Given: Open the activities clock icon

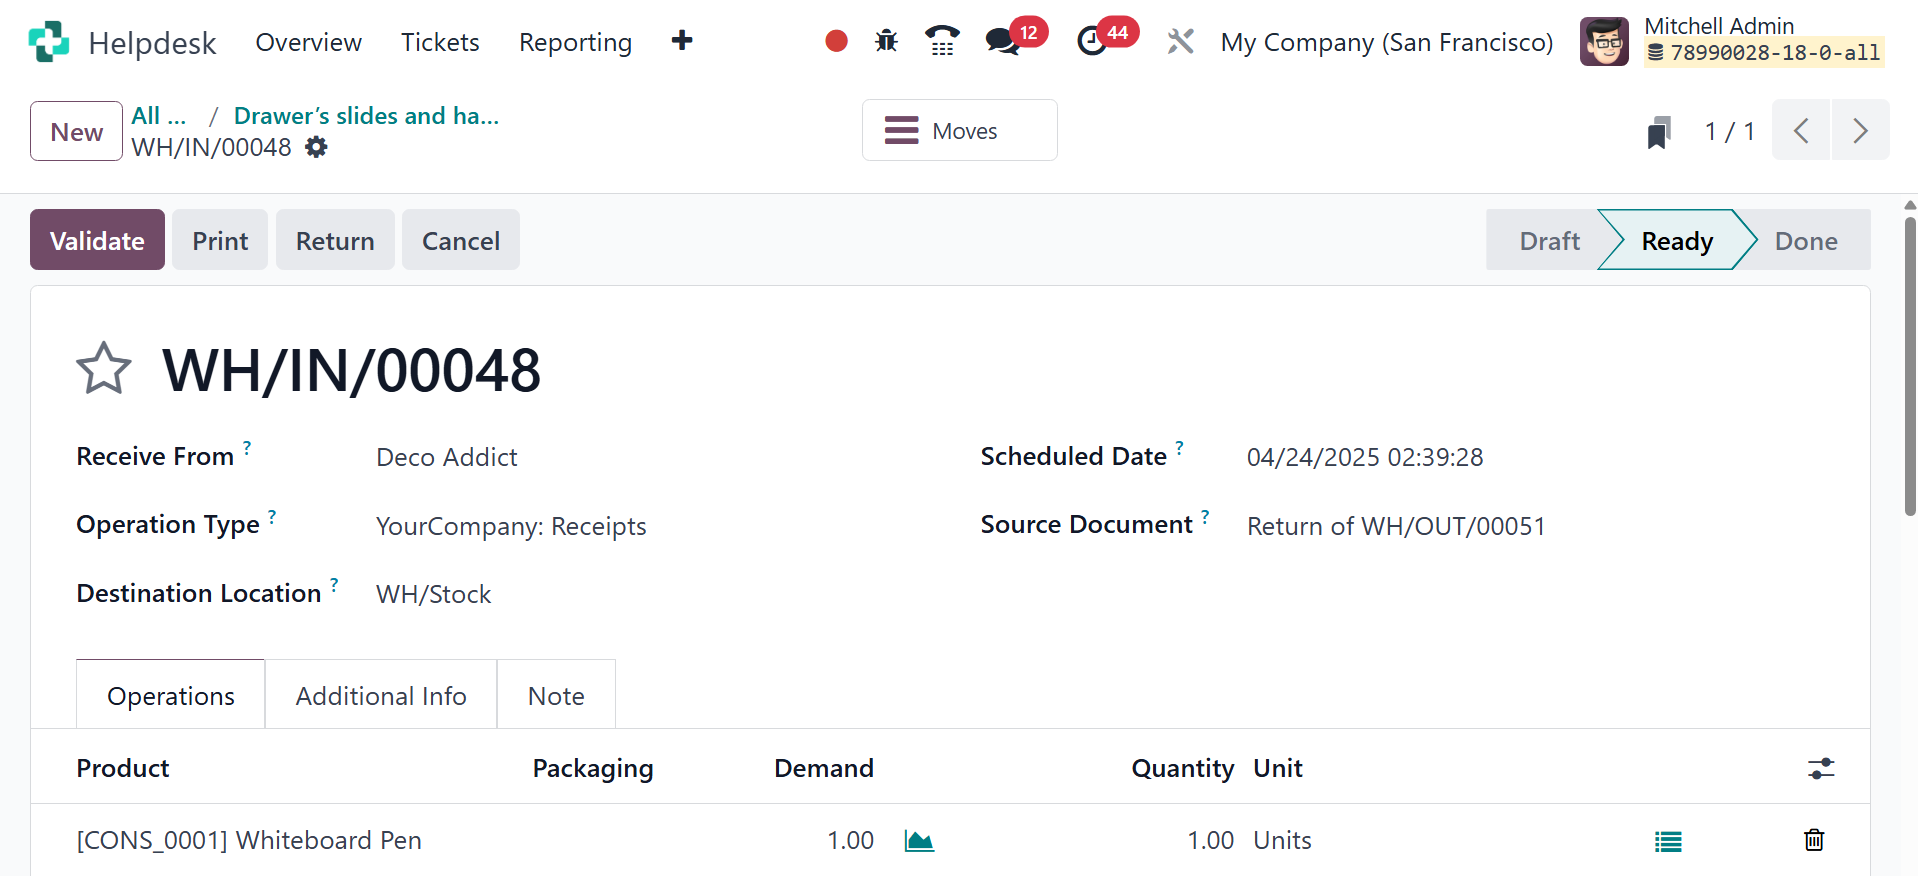Looking at the screenshot, I should point(1092,41).
